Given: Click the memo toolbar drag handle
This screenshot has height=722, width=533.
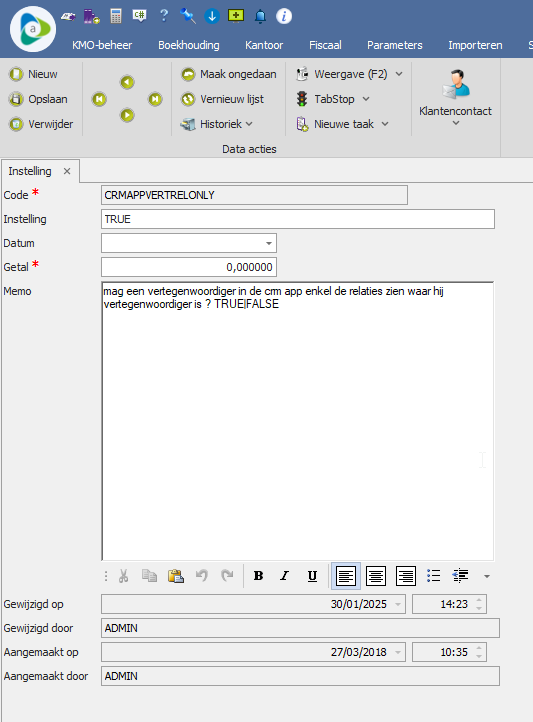Looking at the screenshot, I should (106, 576).
